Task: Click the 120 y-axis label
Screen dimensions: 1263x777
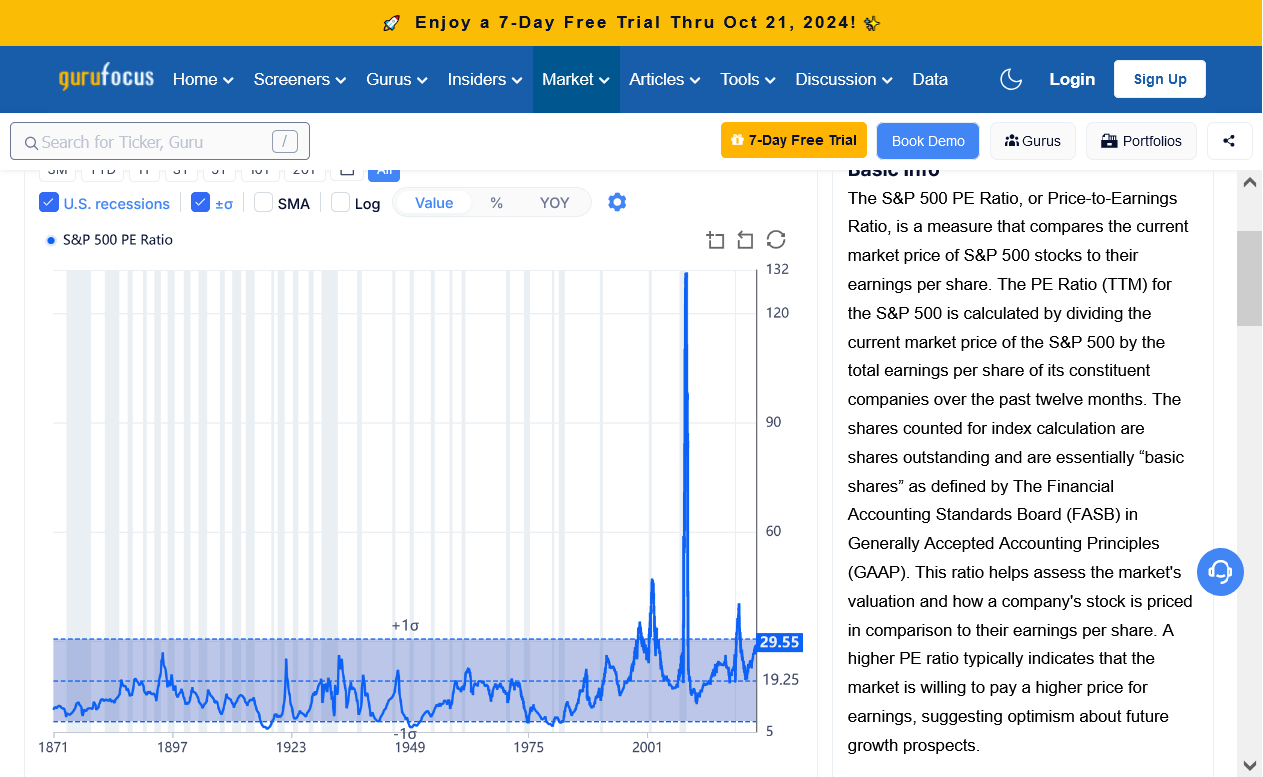Action: pyautogui.click(x=777, y=313)
